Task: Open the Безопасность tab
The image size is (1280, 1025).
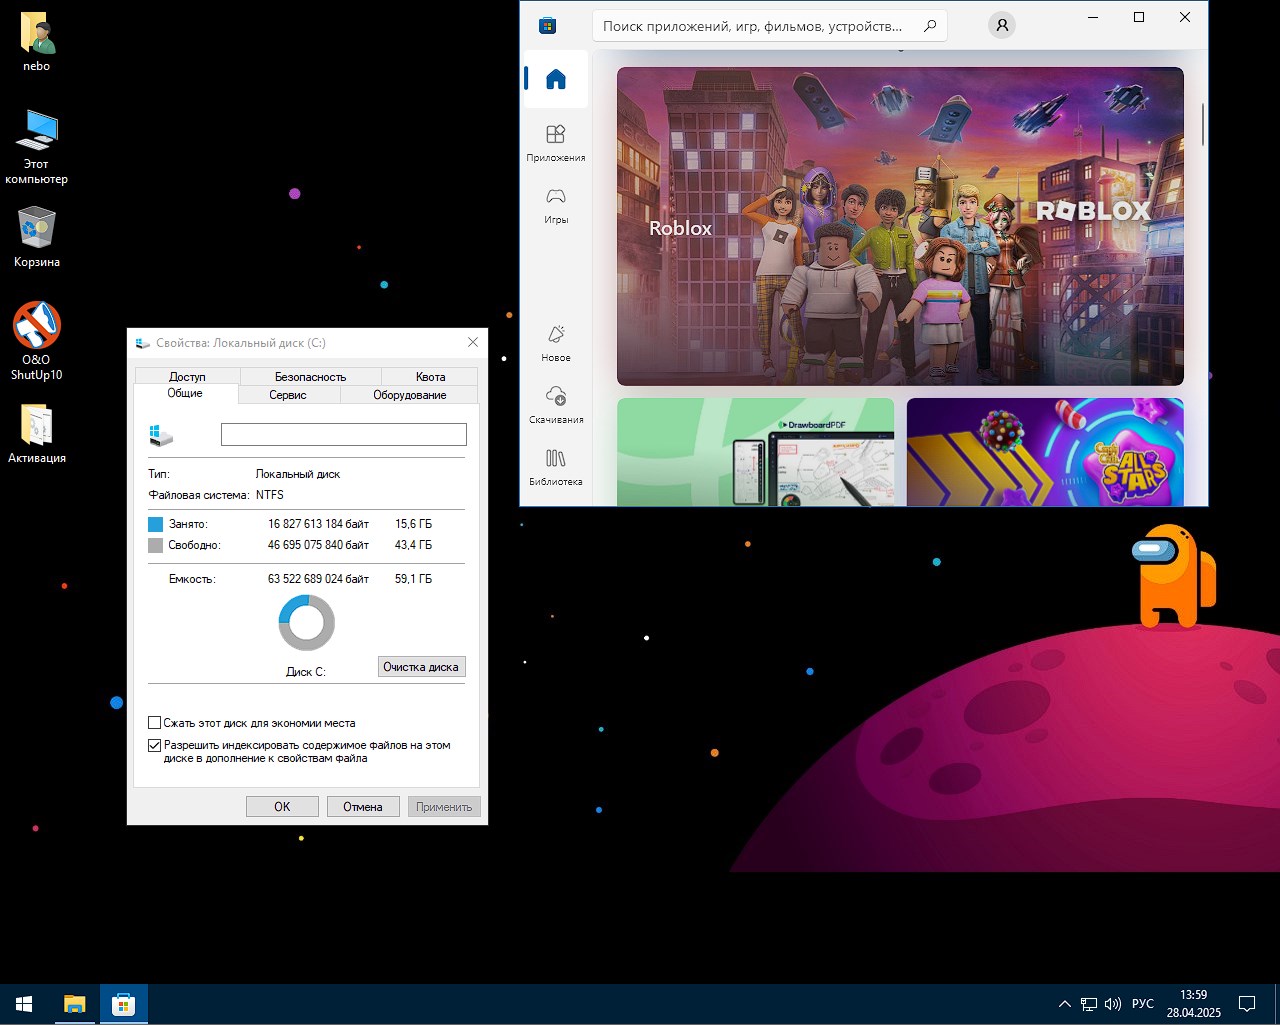Action: (308, 376)
